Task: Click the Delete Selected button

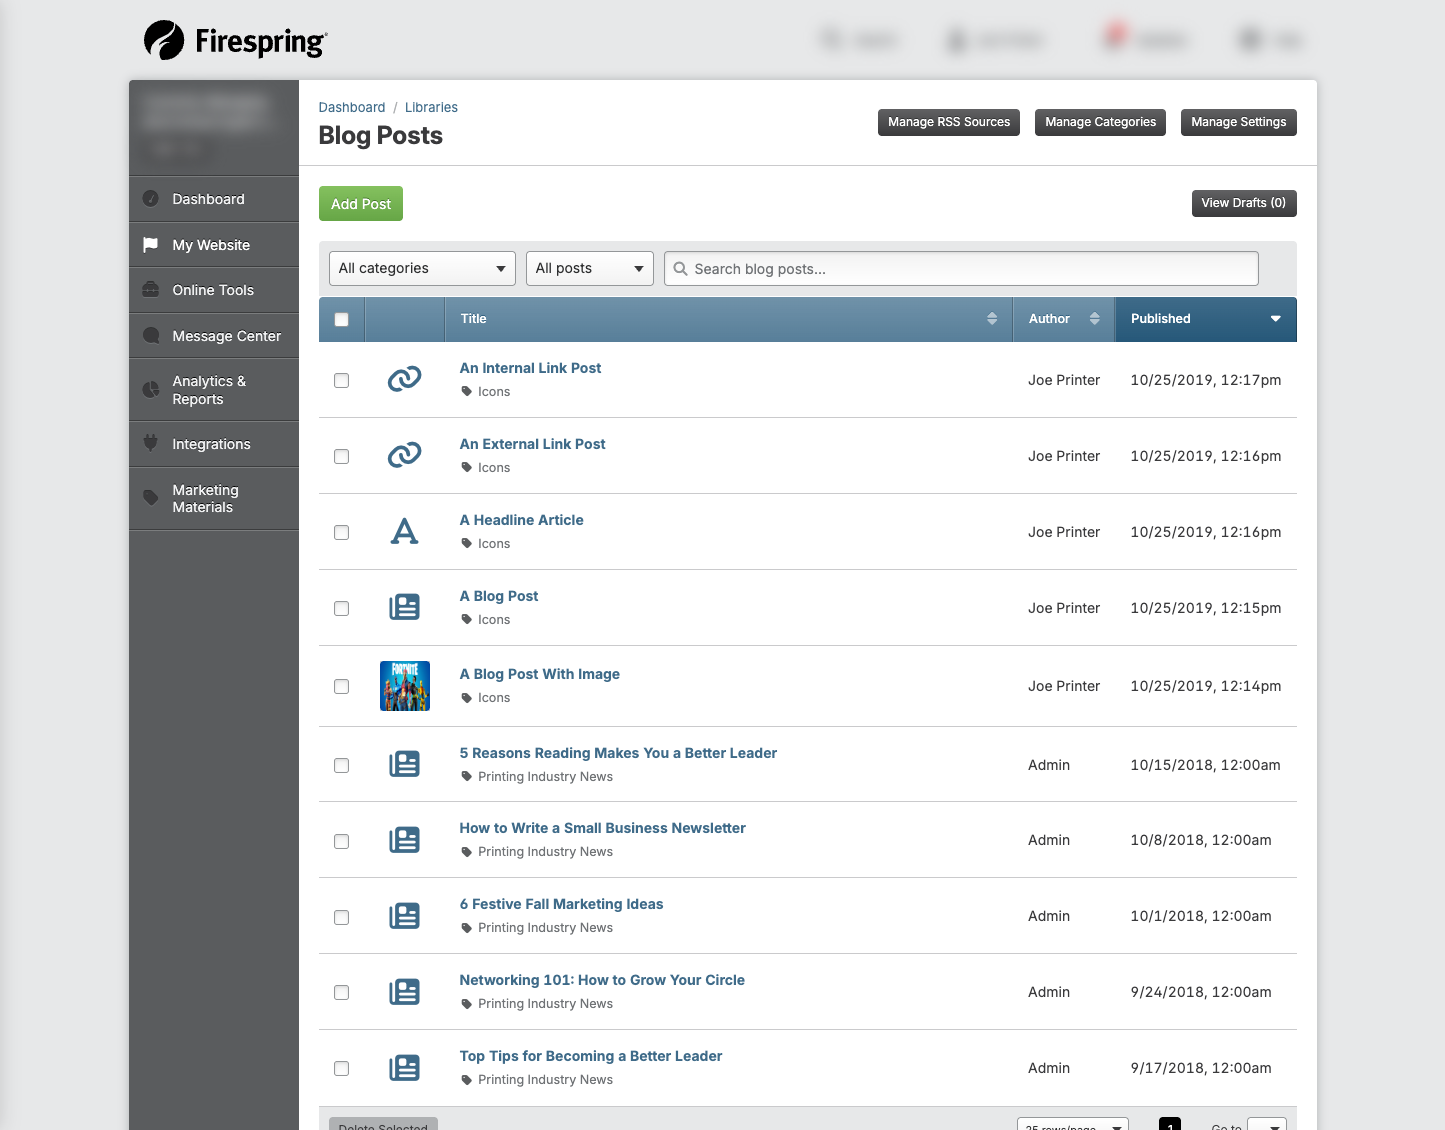Action: coord(383,1125)
